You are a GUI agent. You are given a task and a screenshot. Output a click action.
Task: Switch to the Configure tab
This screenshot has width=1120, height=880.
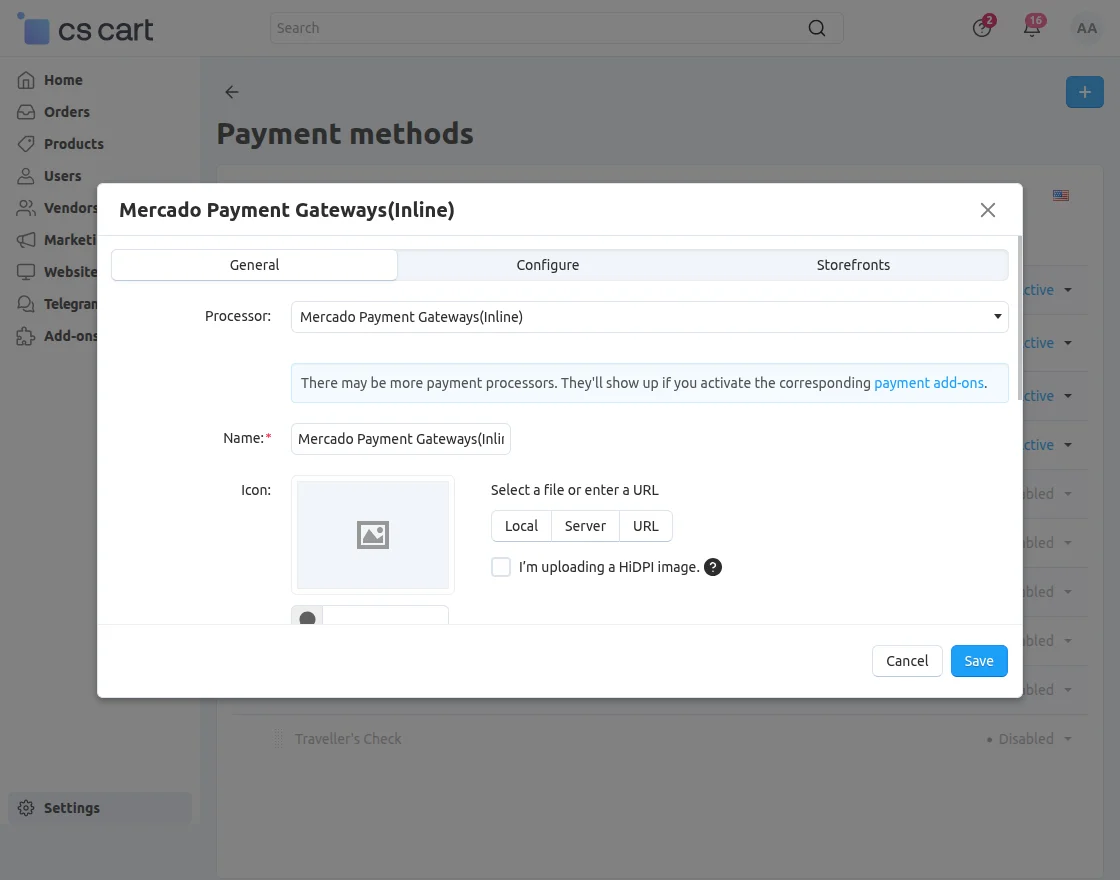548,265
